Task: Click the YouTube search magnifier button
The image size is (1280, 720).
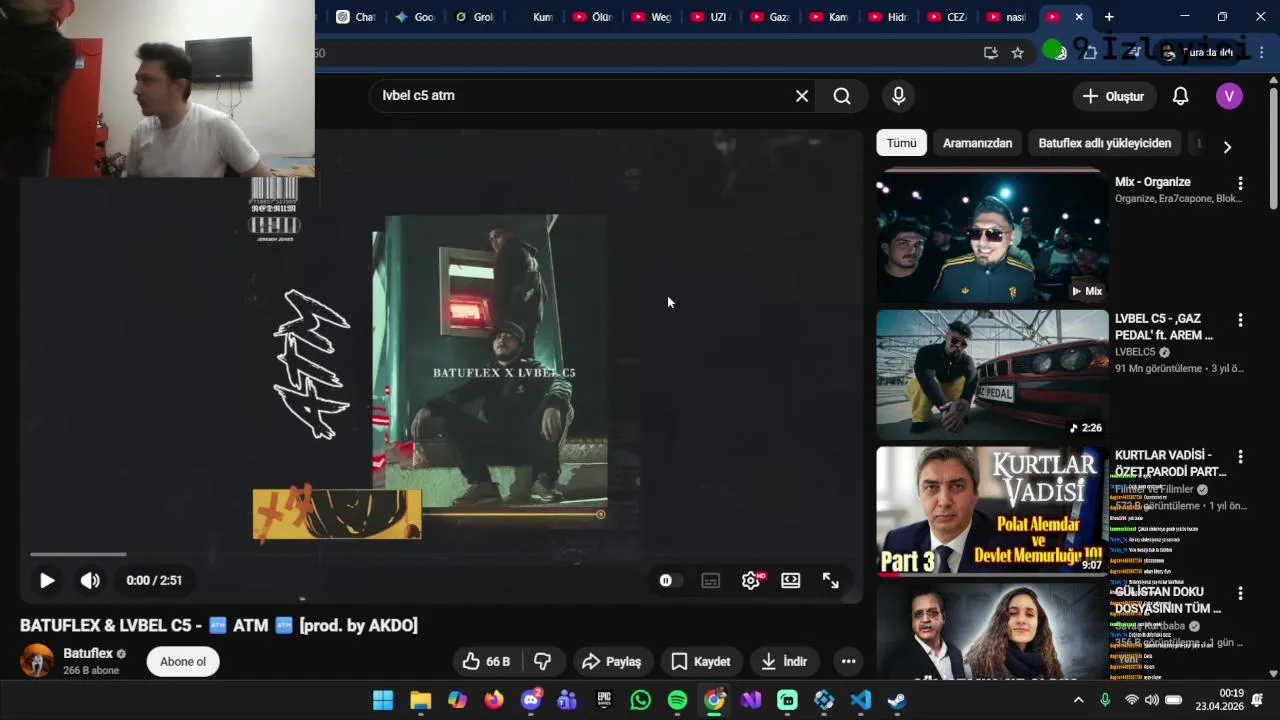Action: pos(842,96)
